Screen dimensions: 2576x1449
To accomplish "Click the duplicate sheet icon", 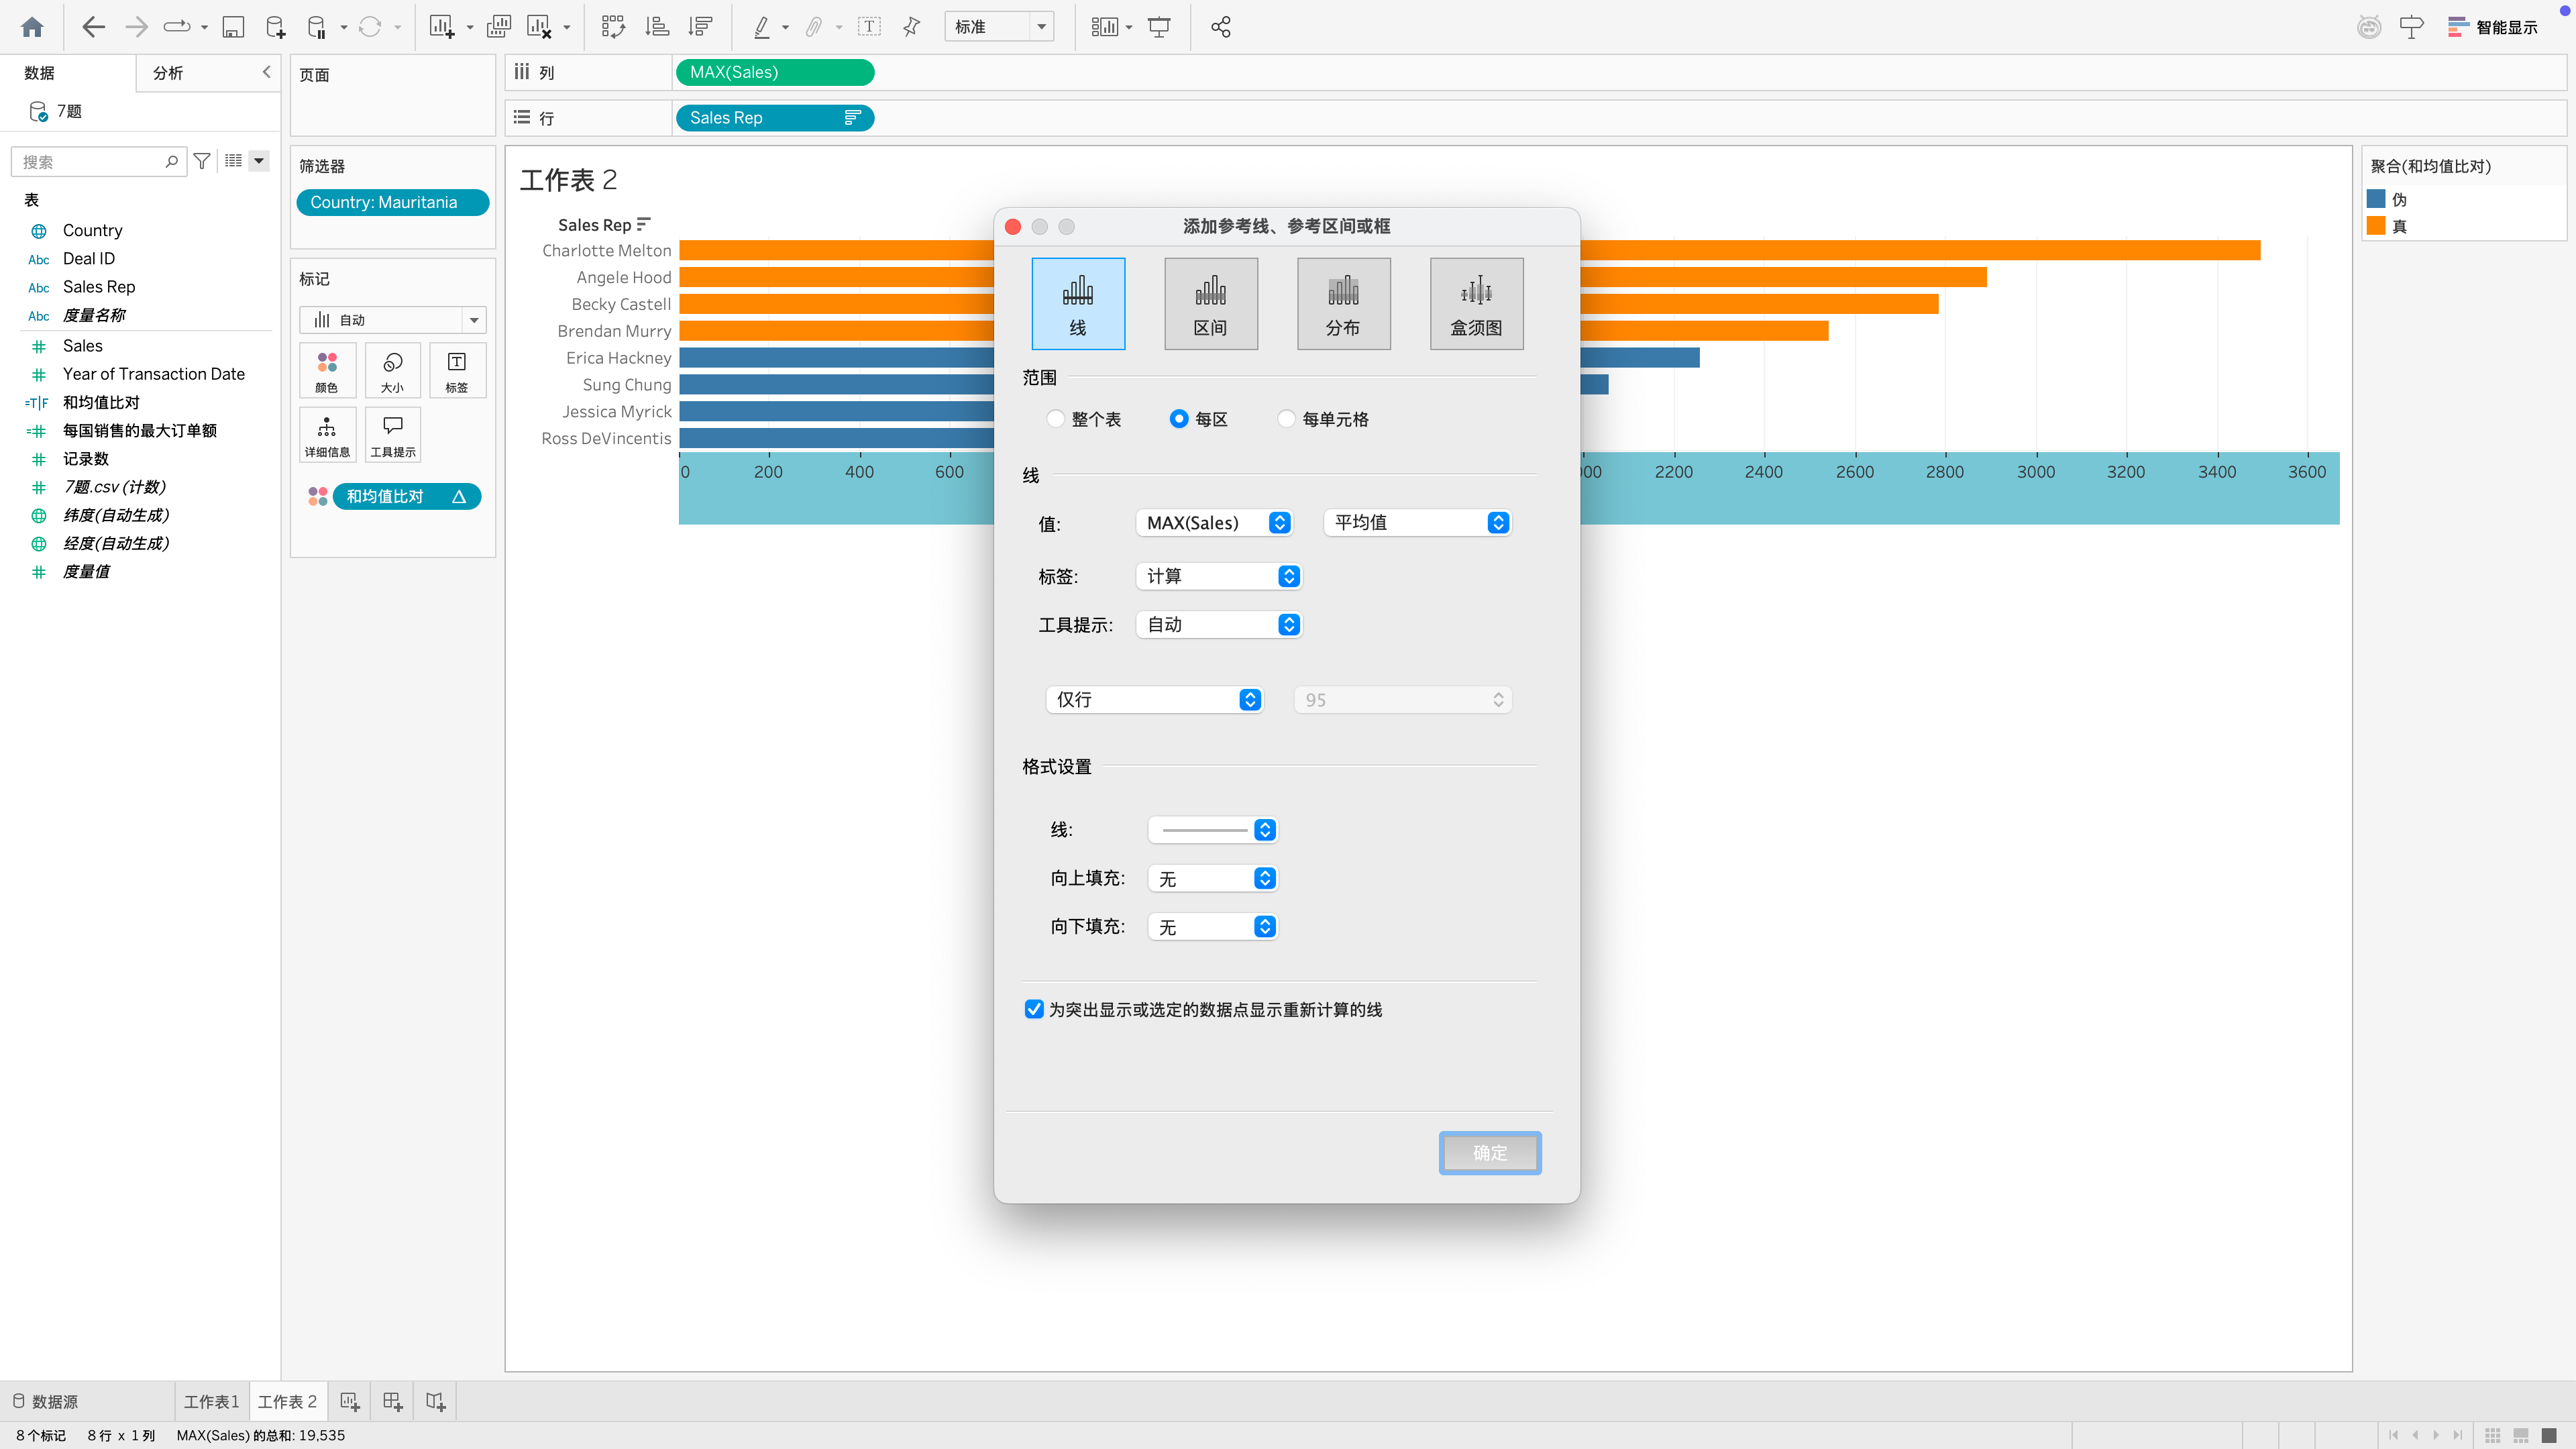I will [498, 27].
